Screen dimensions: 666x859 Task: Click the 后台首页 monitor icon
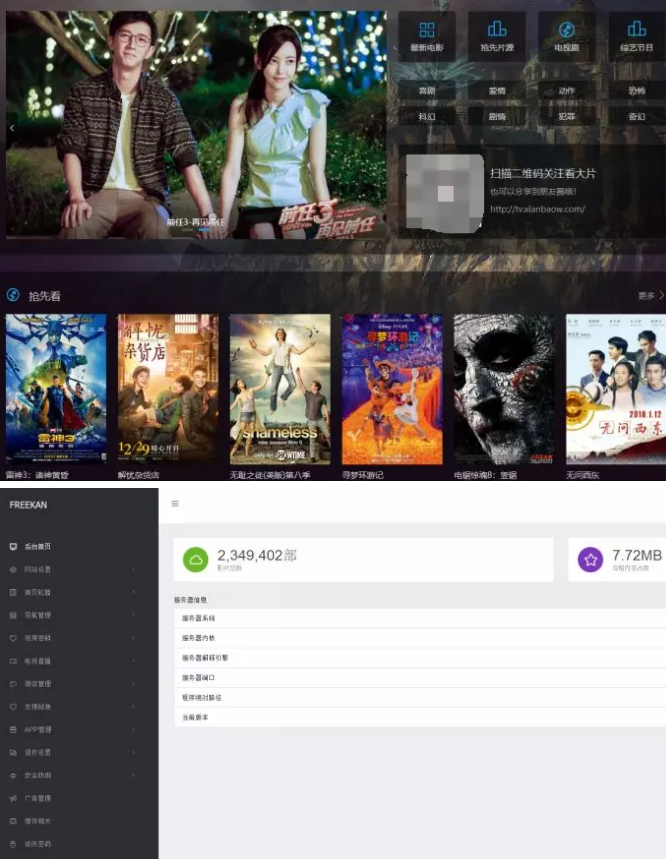click(13, 546)
